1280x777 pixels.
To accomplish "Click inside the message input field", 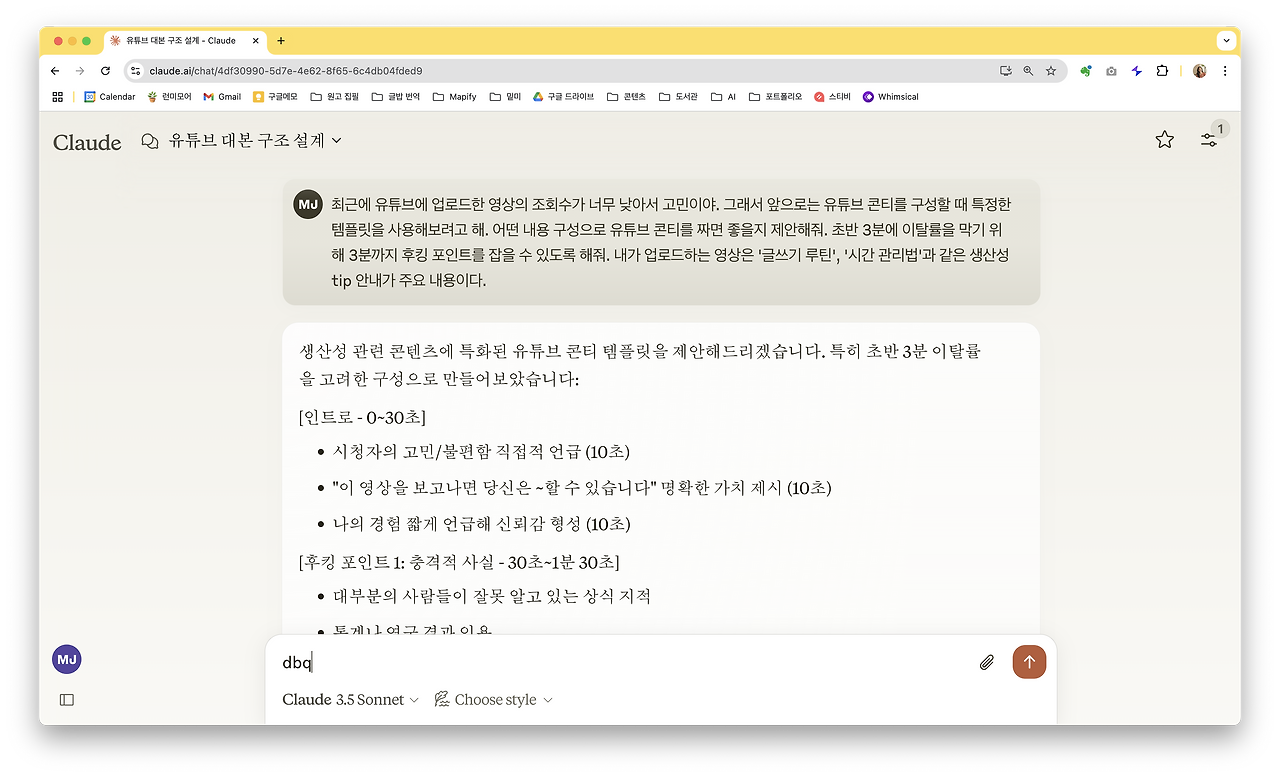I will click(600, 662).
